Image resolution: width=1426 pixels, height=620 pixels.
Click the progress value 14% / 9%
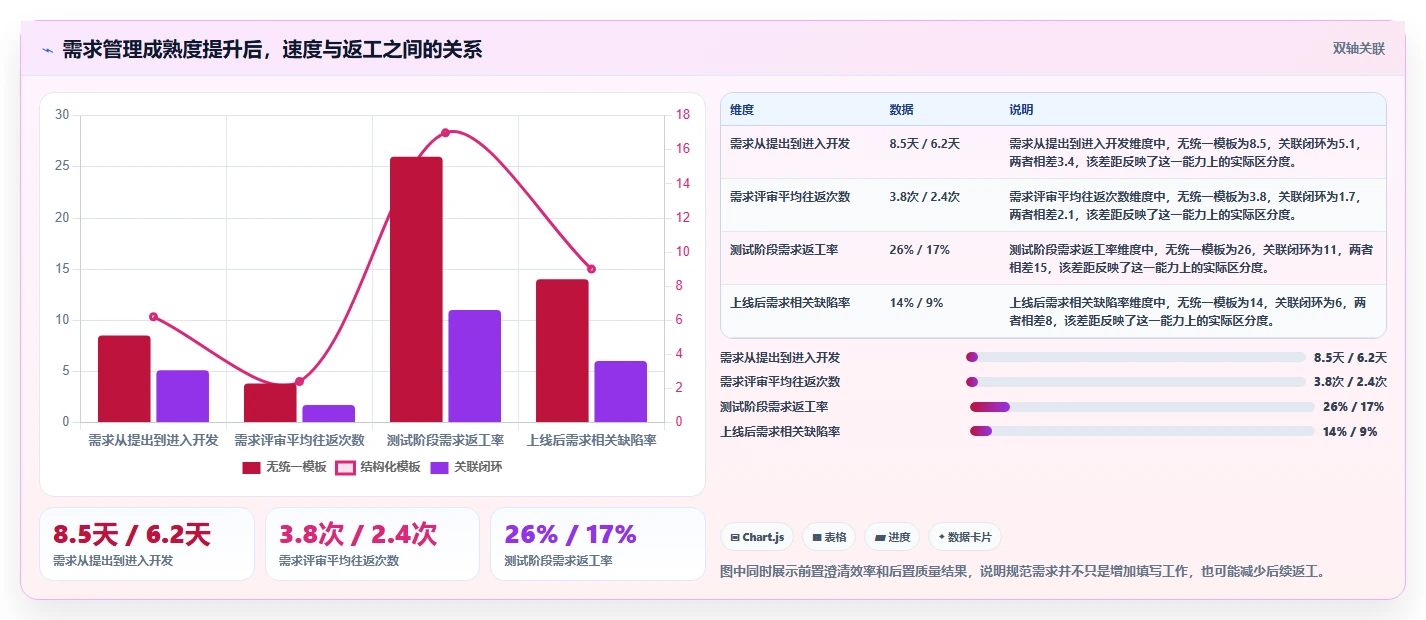pyautogui.click(x=1350, y=431)
